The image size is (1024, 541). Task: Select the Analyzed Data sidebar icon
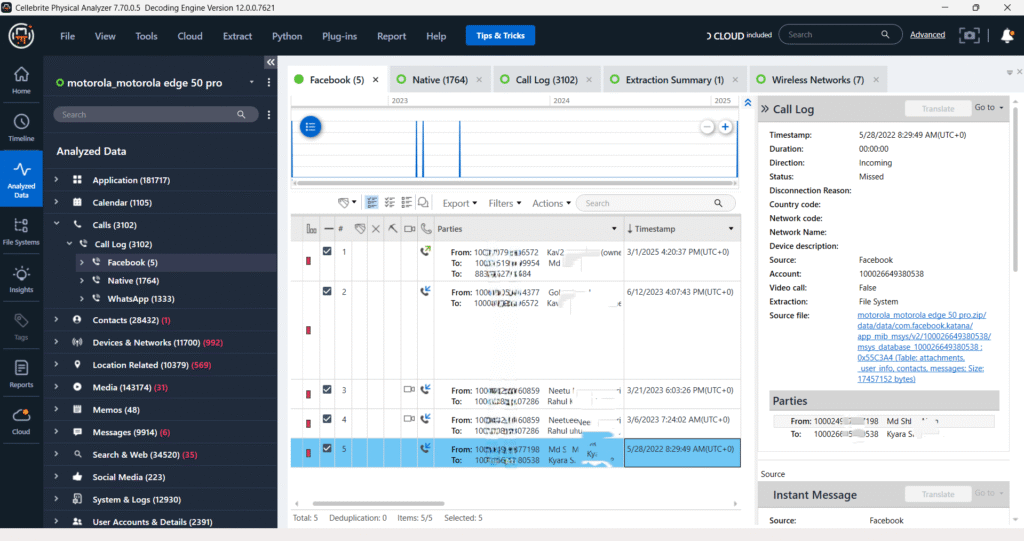click(x=21, y=178)
